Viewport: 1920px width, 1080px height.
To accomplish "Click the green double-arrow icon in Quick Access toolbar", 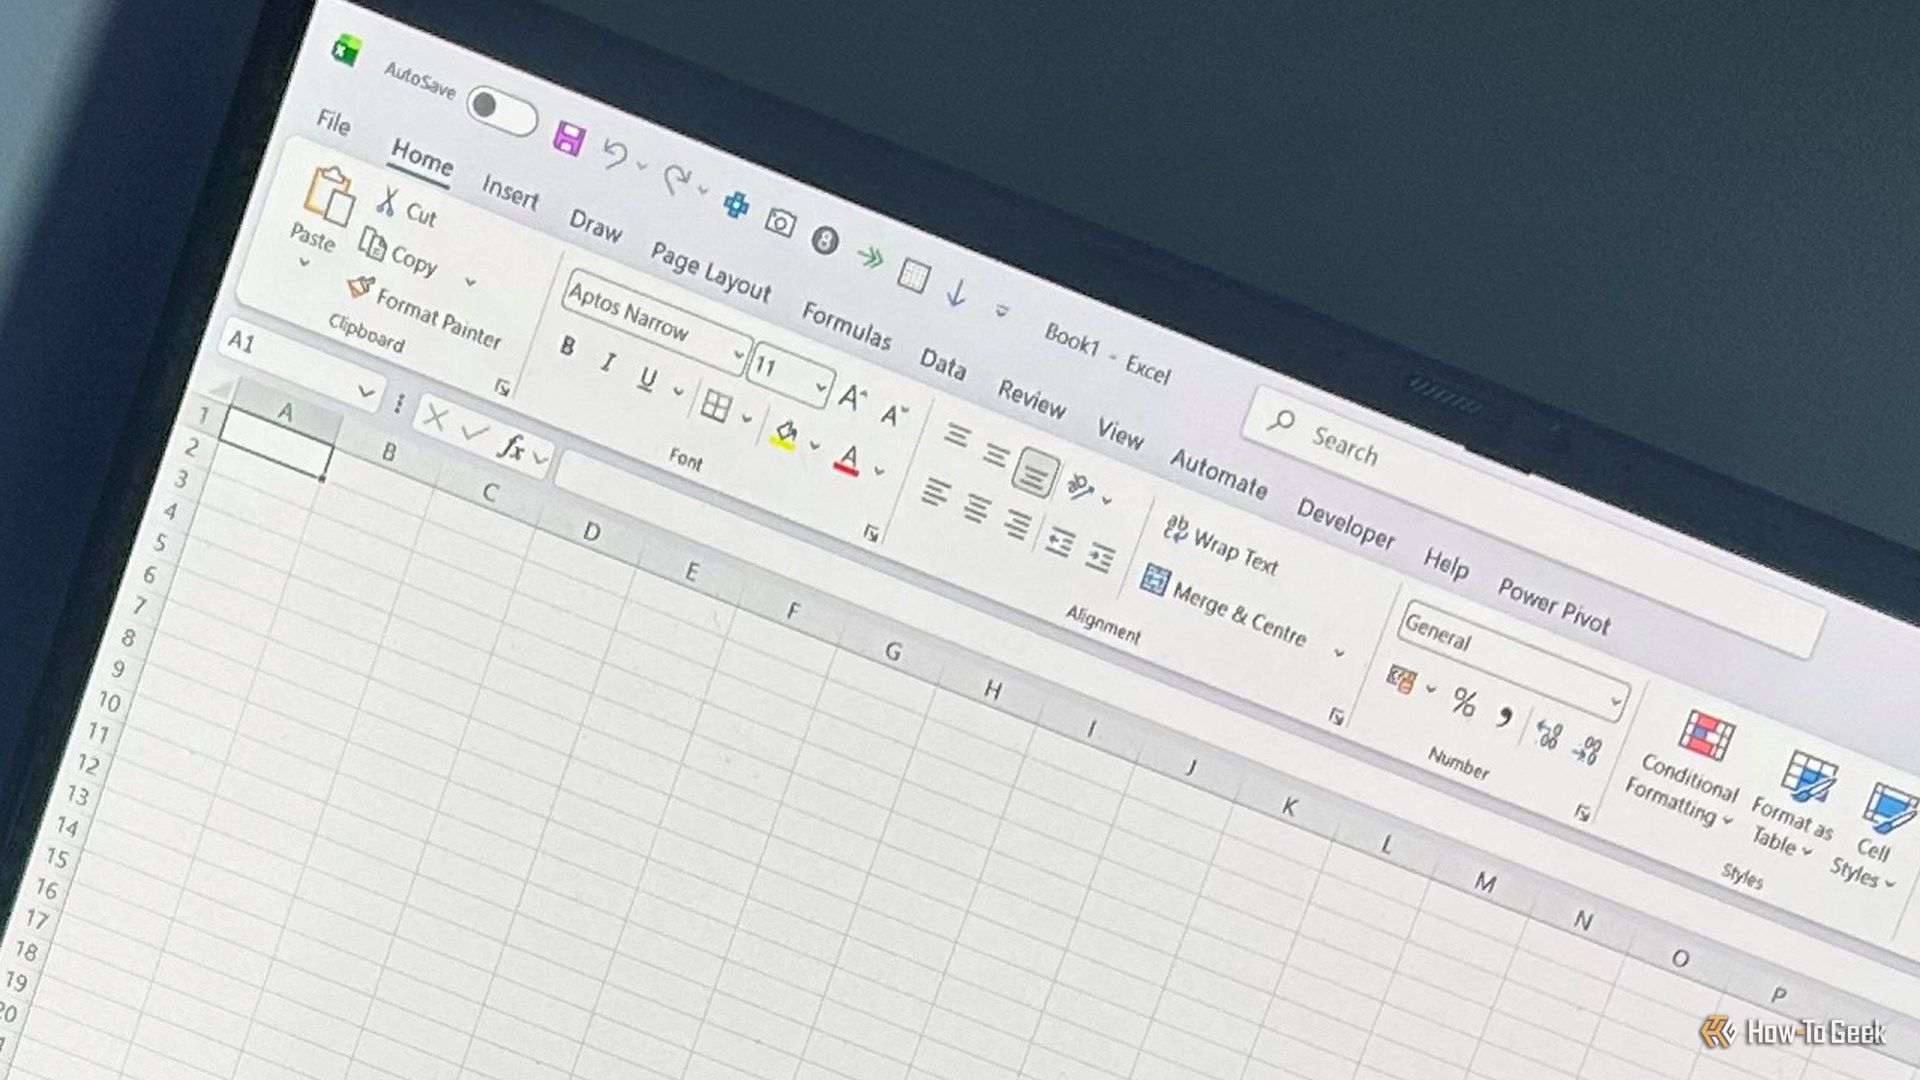I will (x=870, y=258).
